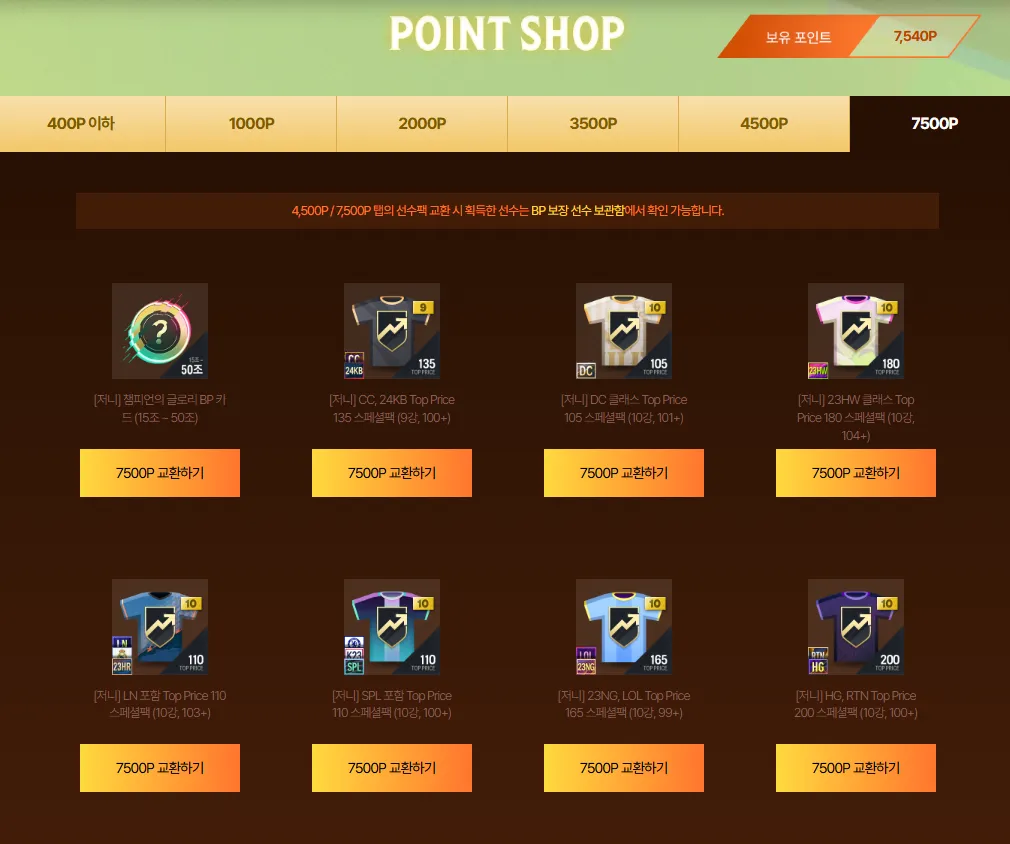
Task: Open the 23HW Top Price 180 pack icon
Action: pyautogui.click(x=855, y=331)
